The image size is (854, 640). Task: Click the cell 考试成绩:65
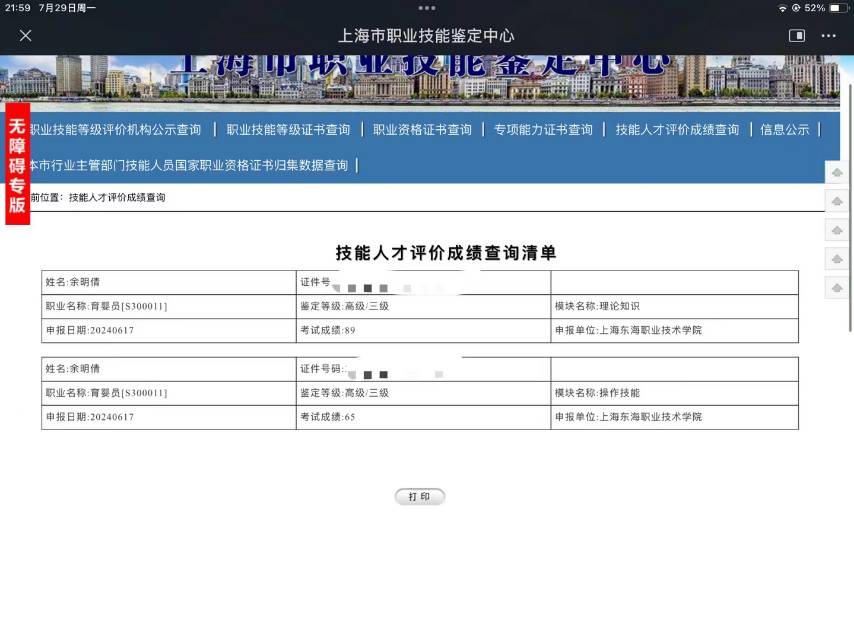[423, 417]
